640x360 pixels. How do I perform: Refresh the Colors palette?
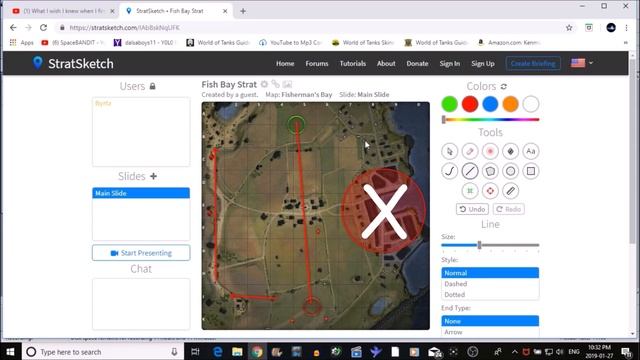pyautogui.click(x=504, y=87)
